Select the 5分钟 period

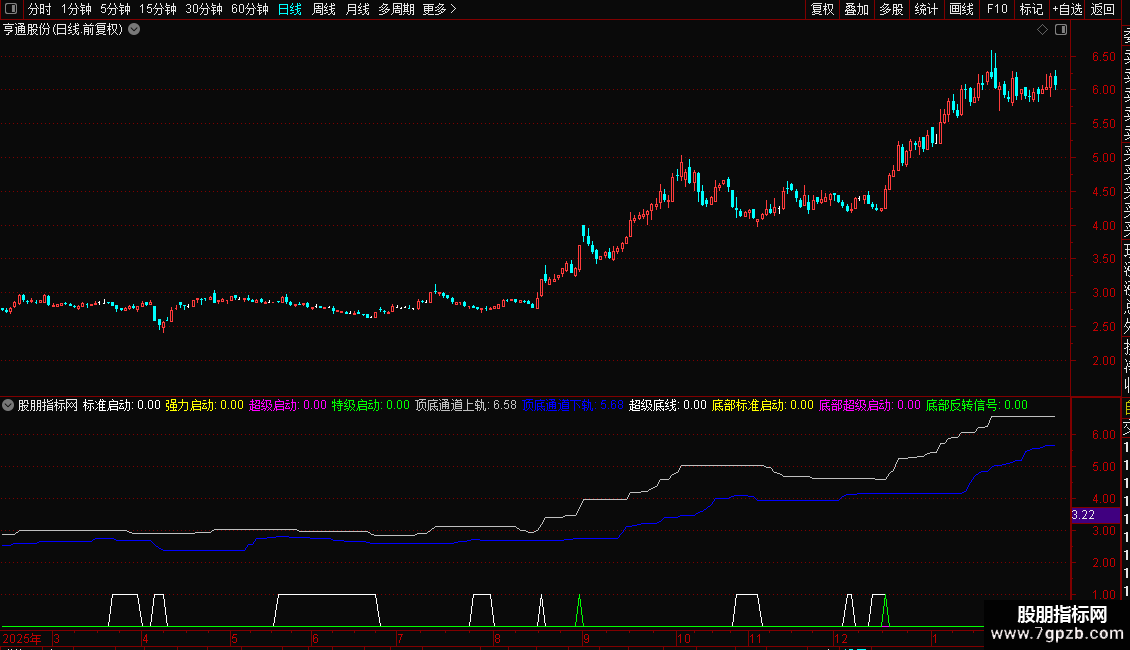[115, 9]
